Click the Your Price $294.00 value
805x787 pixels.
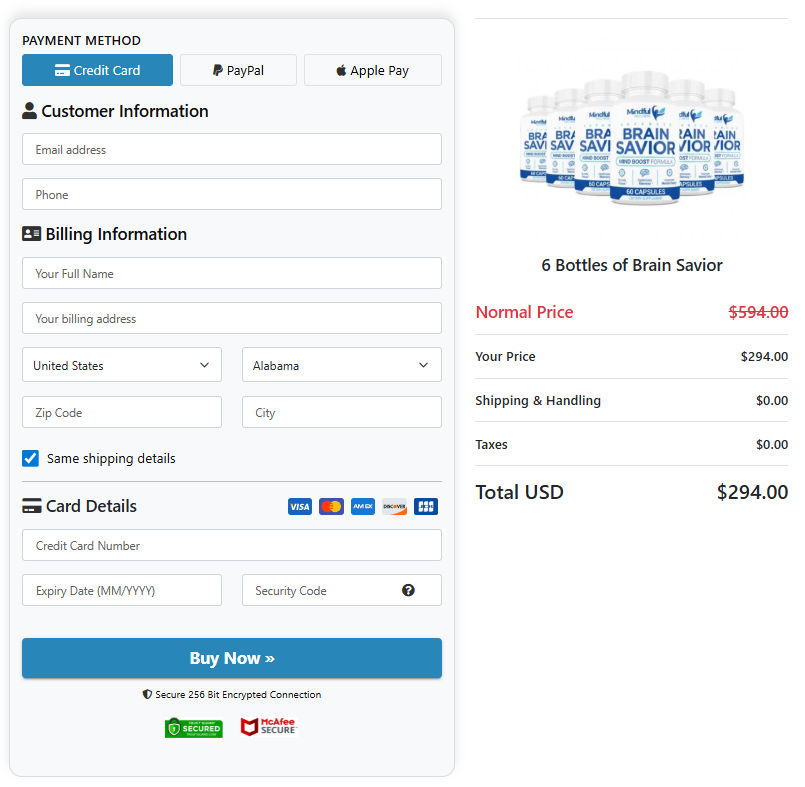764,357
